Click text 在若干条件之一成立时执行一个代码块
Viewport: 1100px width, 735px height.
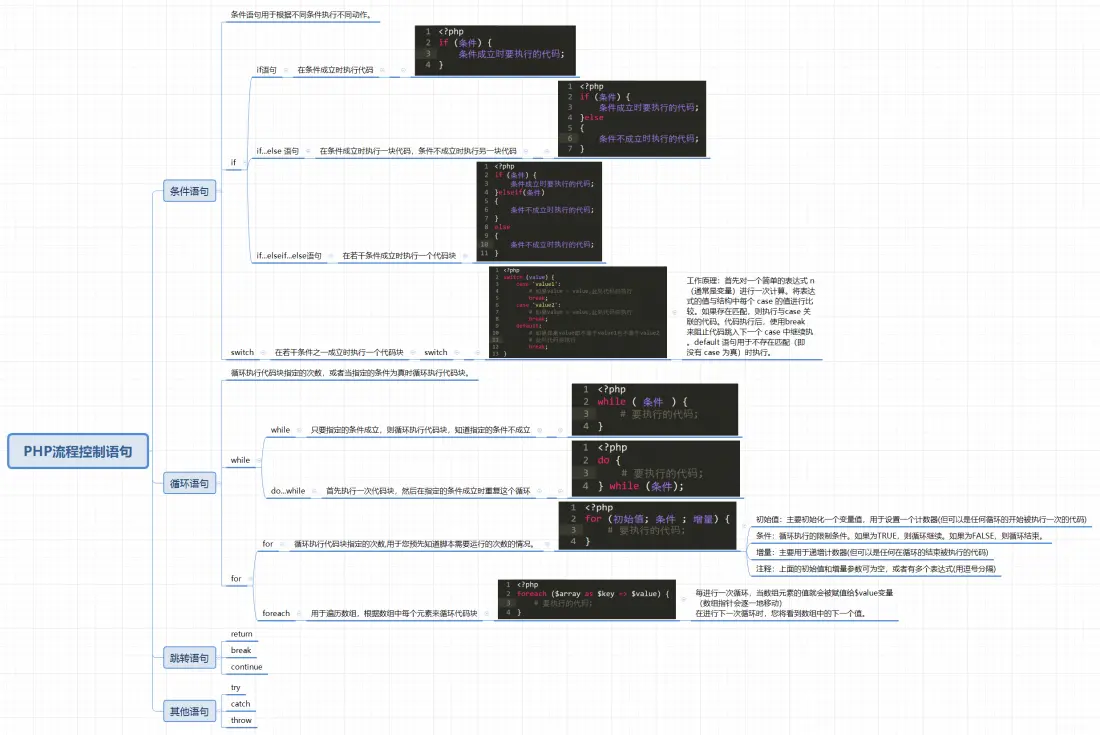click(339, 352)
